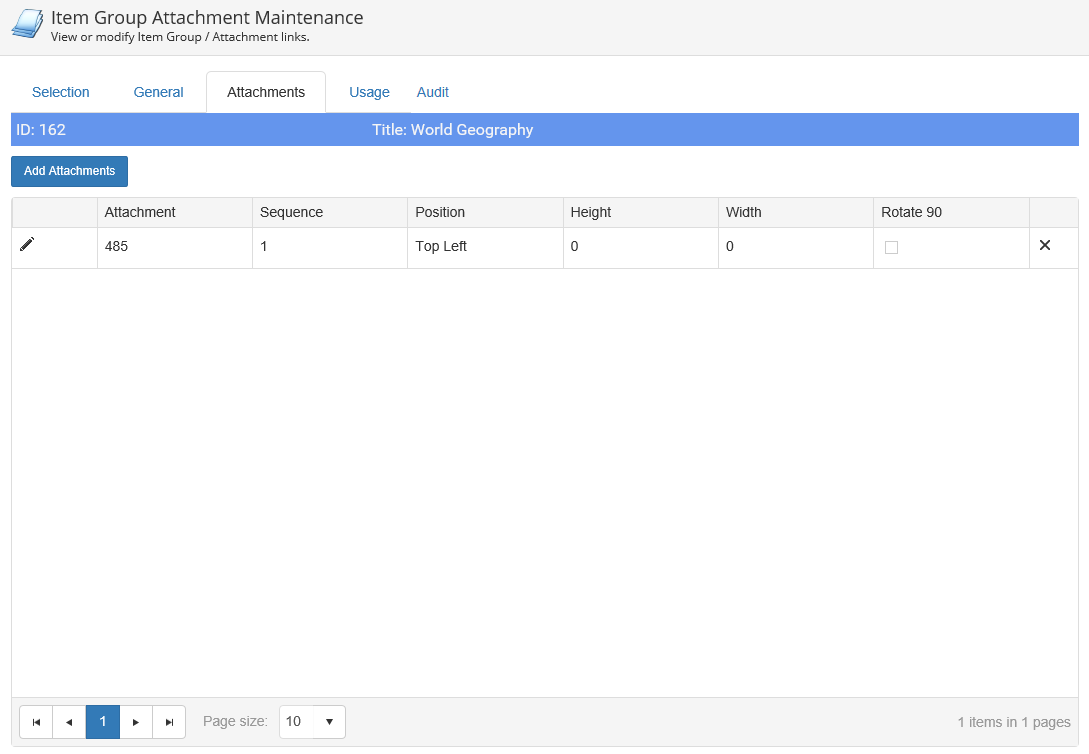Screen dimensions: 1089x754
Task: Click the Position column header
Action: [440, 212]
